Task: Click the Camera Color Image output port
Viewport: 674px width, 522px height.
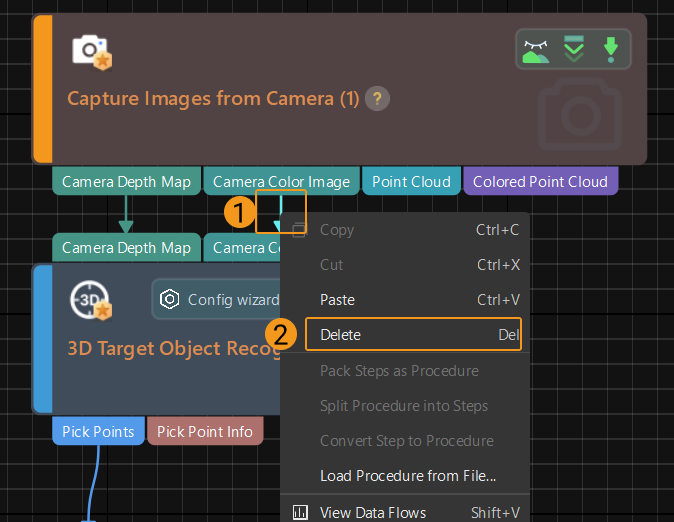Action: [x=281, y=181]
